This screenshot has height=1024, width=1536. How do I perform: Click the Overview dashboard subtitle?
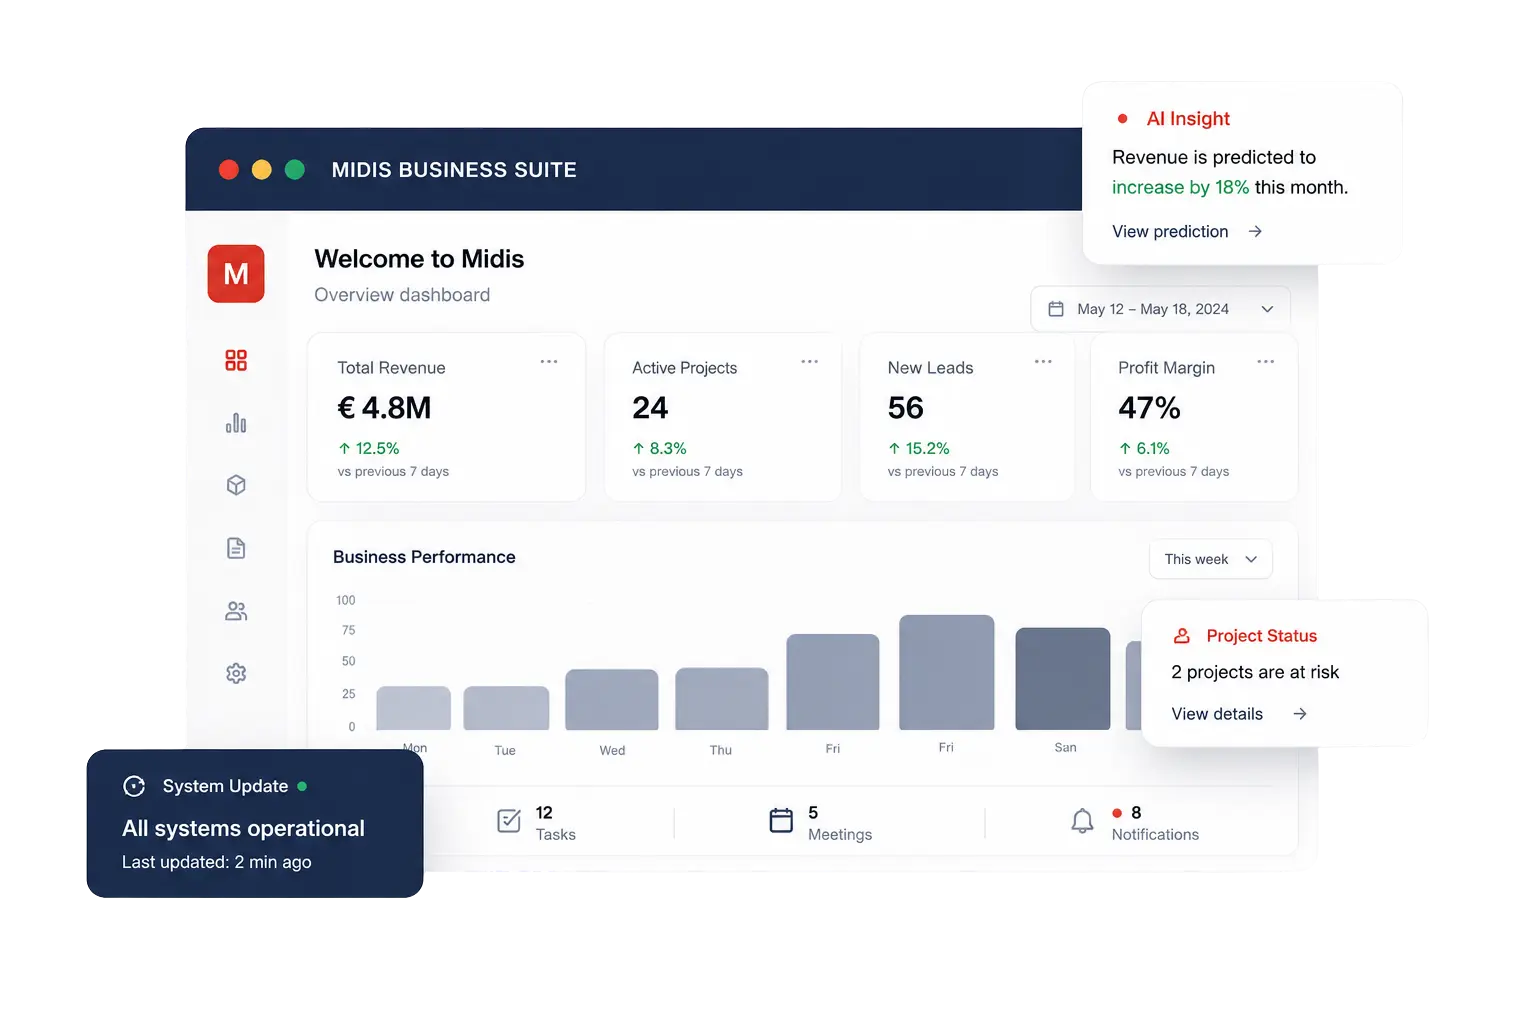coord(402,295)
